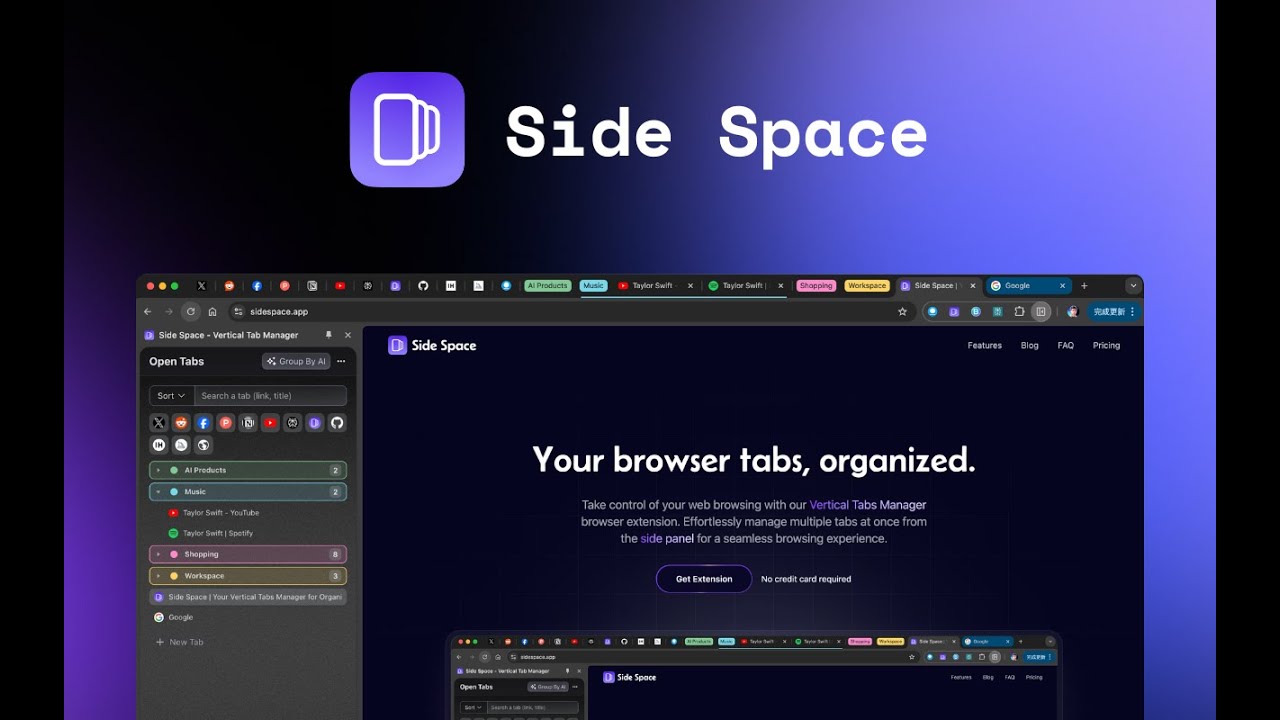Open the pinned GitHub icon in Open Tabs panel

[x=337, y=423]
